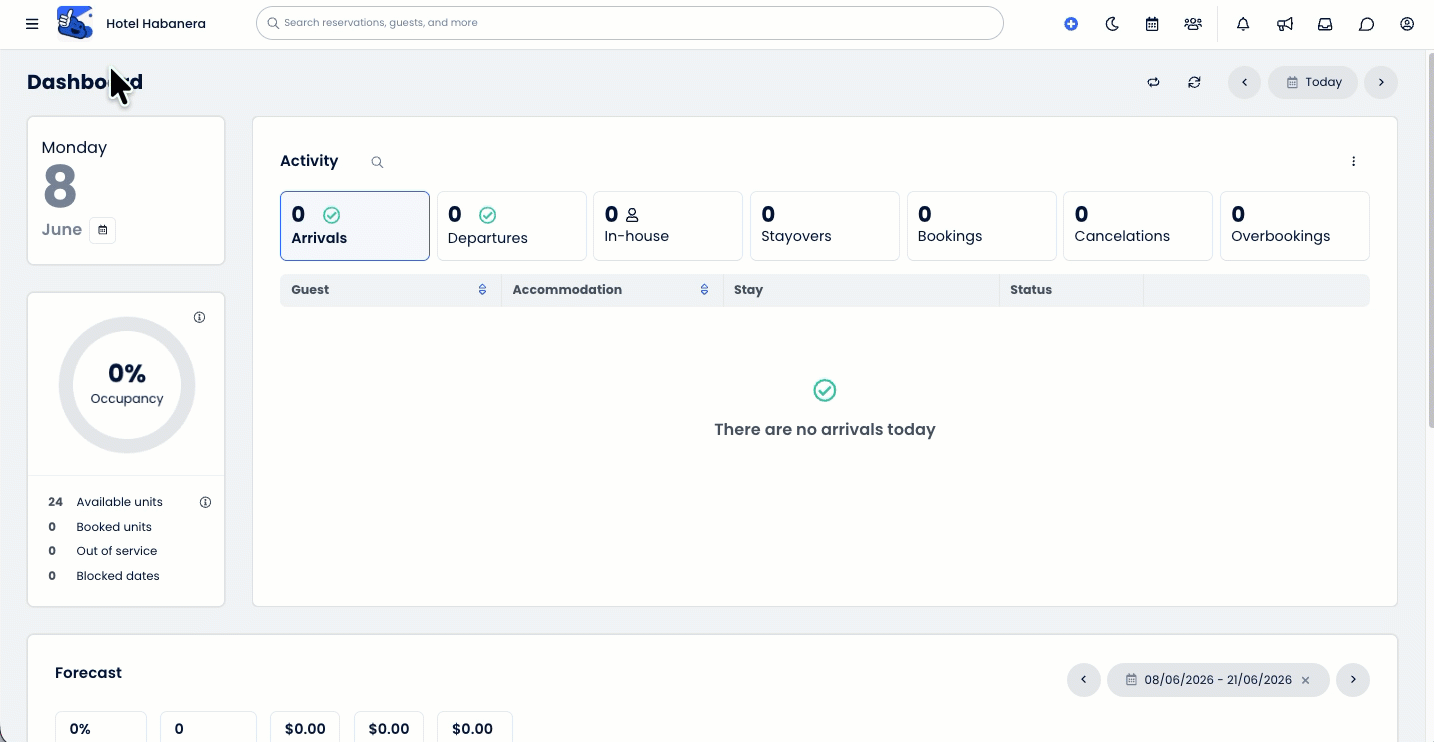Go to previous day in dashboard

coord(1244,82)
